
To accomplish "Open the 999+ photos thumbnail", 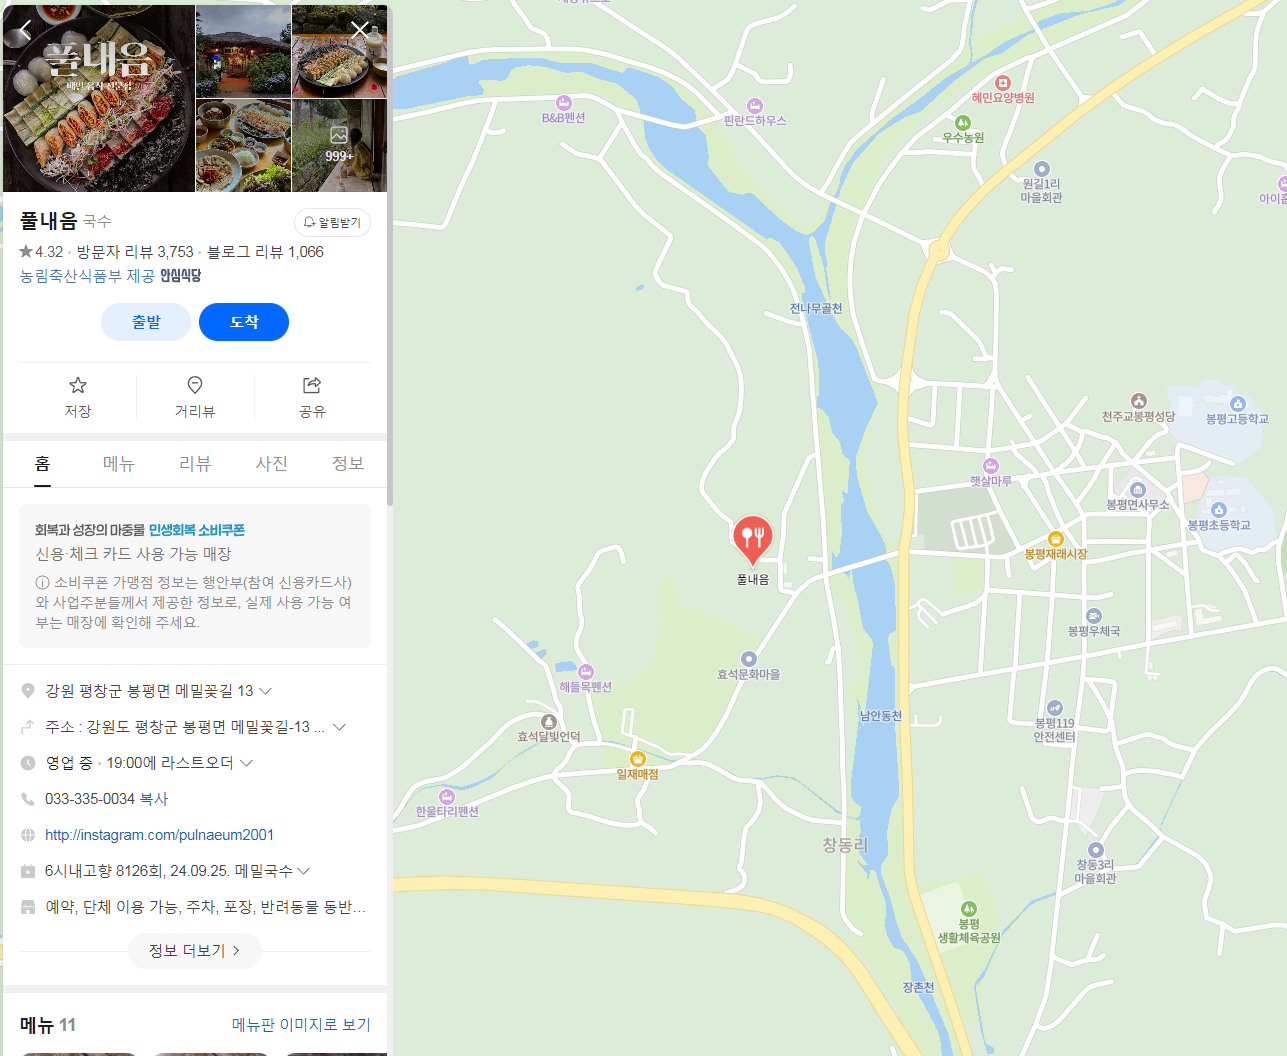I will tap(339, 145).
